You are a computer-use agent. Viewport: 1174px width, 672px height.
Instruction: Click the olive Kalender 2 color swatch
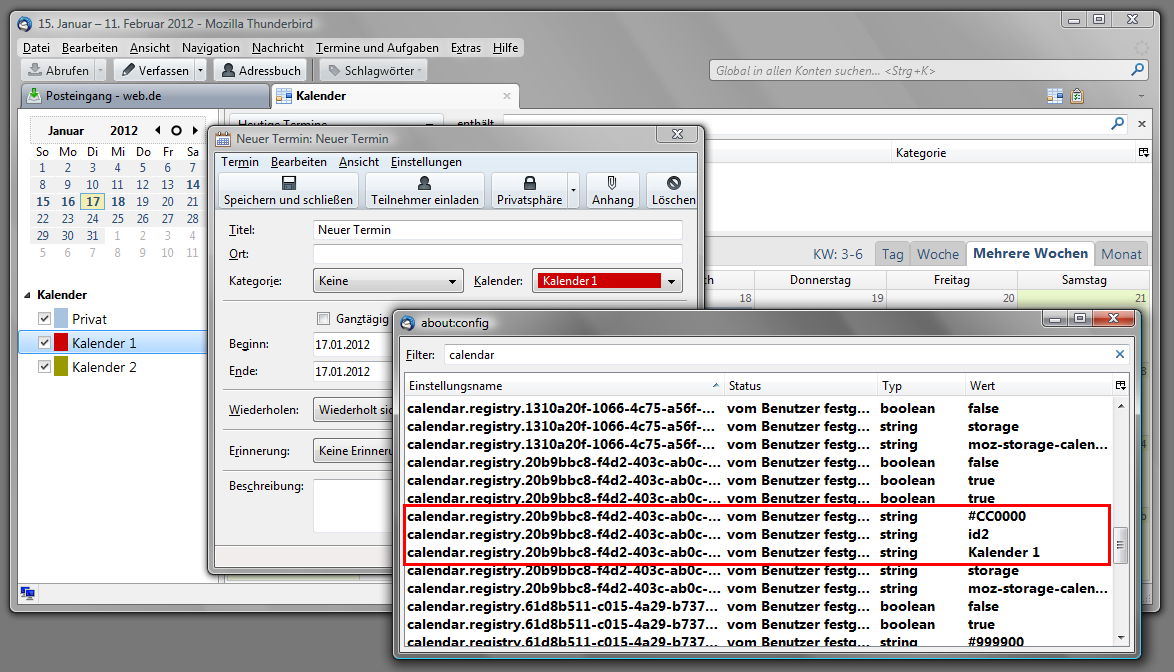(61, 367)
